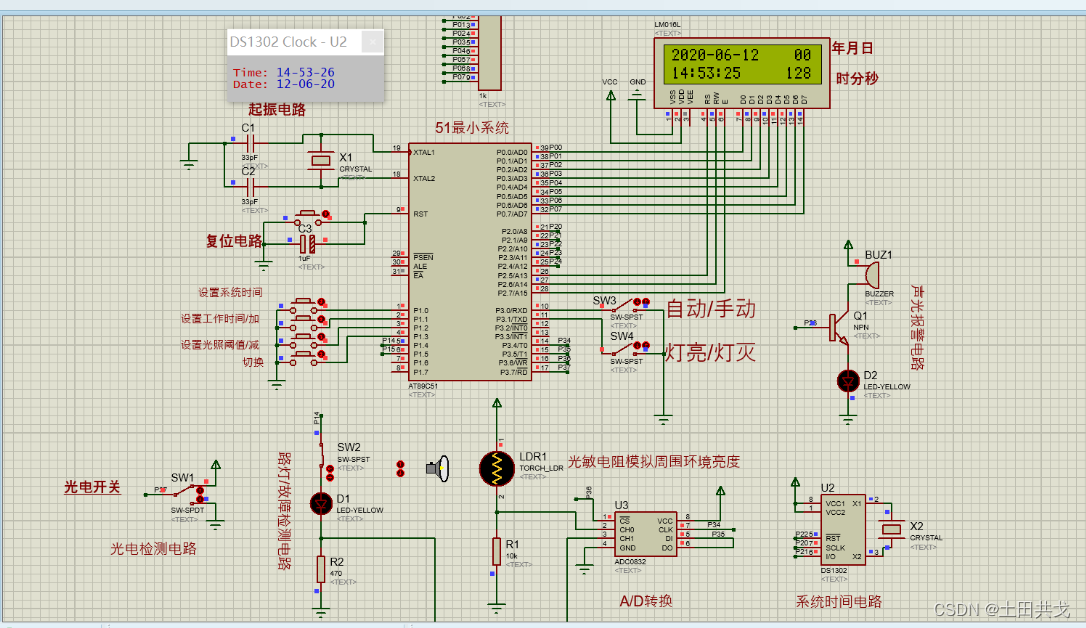Click the 起振电路 label
Screen dimensions: 1086x628
click(277, 109)
